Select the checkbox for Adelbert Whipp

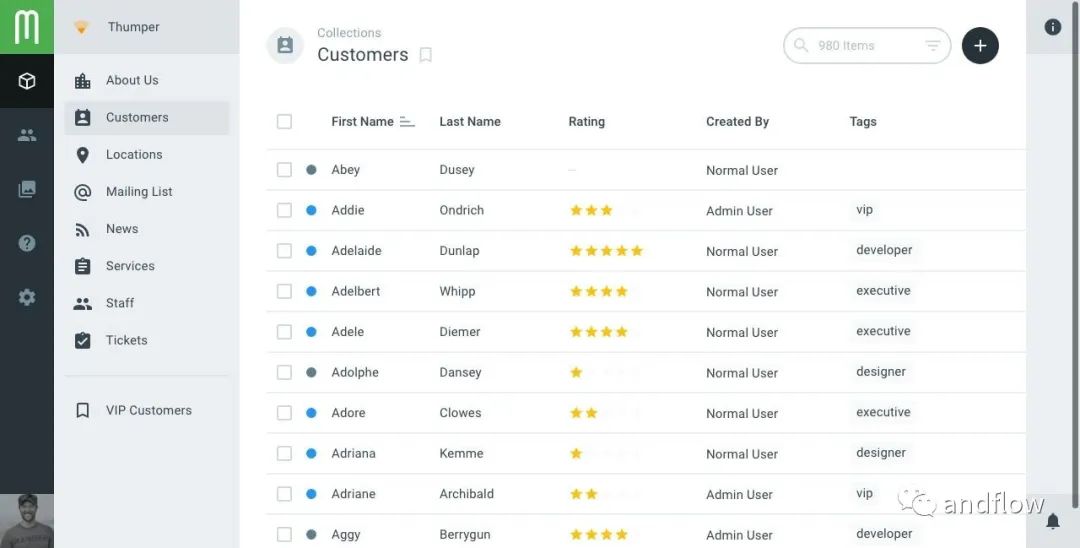pos(284,292)
